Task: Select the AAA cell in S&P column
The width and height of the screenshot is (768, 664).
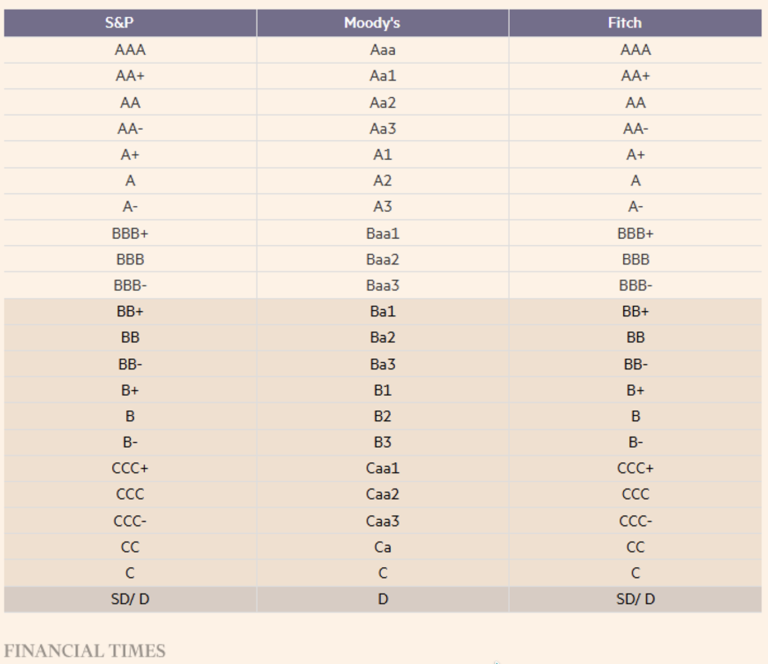Action: [x=130, y=50]
